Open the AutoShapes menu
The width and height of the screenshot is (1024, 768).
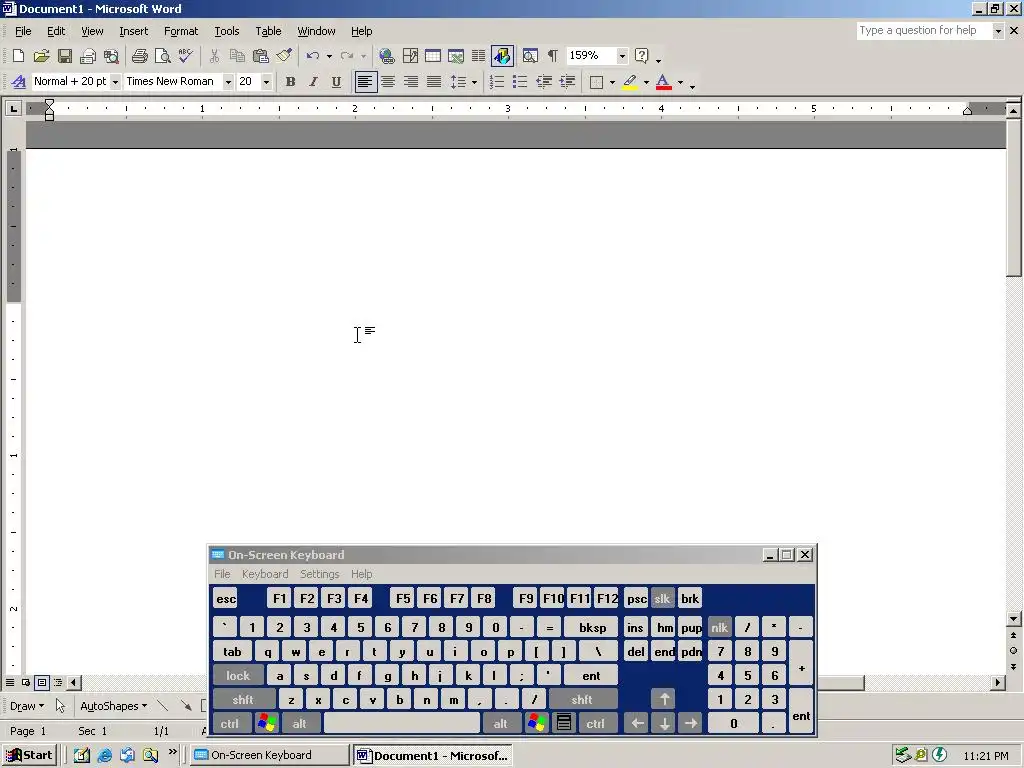click(113, 706)
